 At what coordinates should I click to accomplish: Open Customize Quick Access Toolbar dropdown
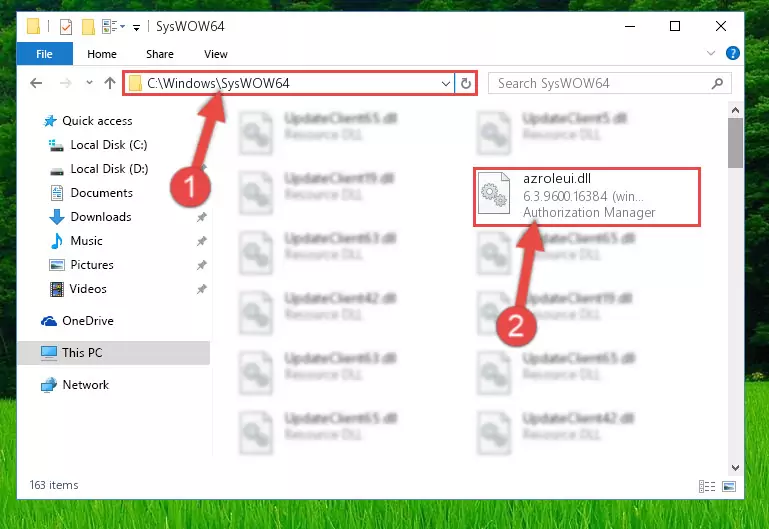click(x=136, y=27)
